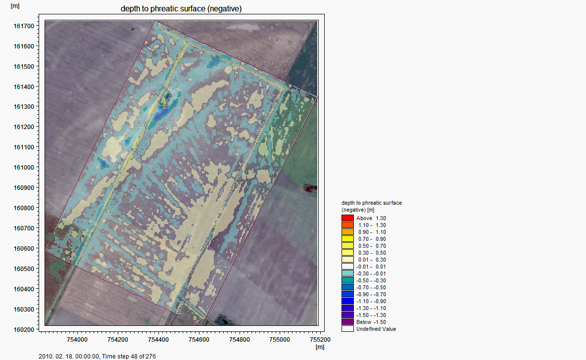Screen dimensions: 586x360
Task: Click the plot title 'depth to phreatic surface (negative)'
Action: (181, 9)
